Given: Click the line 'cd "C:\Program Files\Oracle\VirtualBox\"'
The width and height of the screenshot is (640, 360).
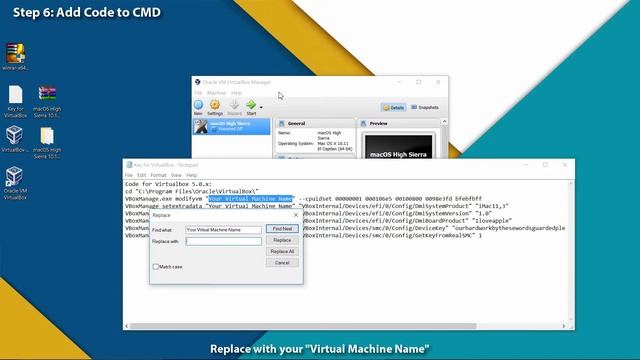Looking at the screenshot, I should [192, 191].
